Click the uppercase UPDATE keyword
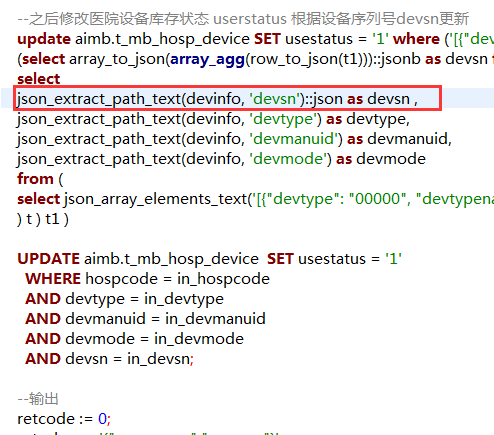The width and height of the screenshot is (494, 435). (x=49, y=259)
